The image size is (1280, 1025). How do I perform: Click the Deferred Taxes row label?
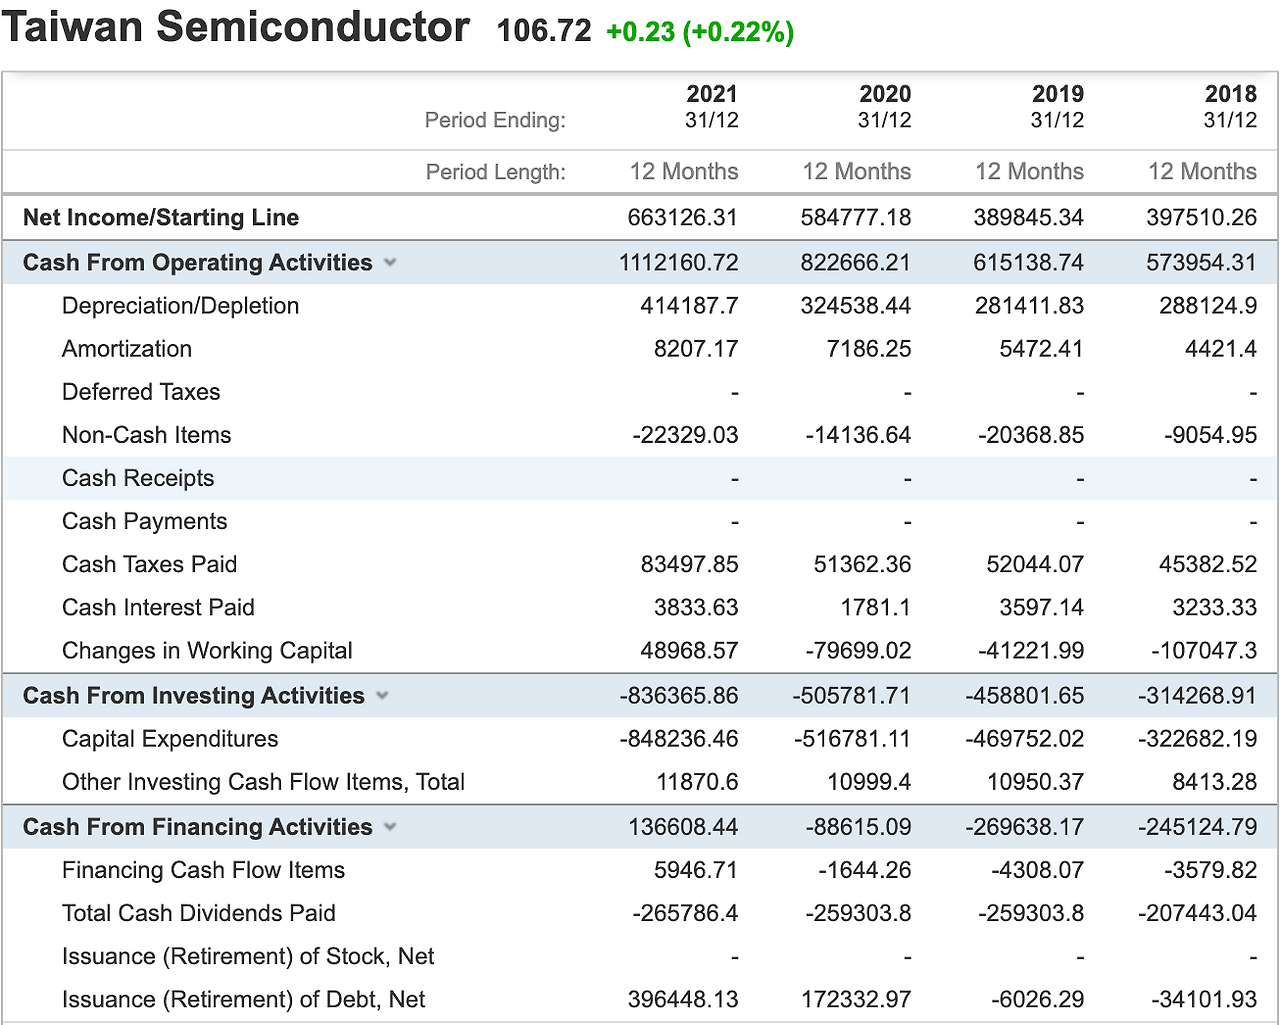point(141,392)
